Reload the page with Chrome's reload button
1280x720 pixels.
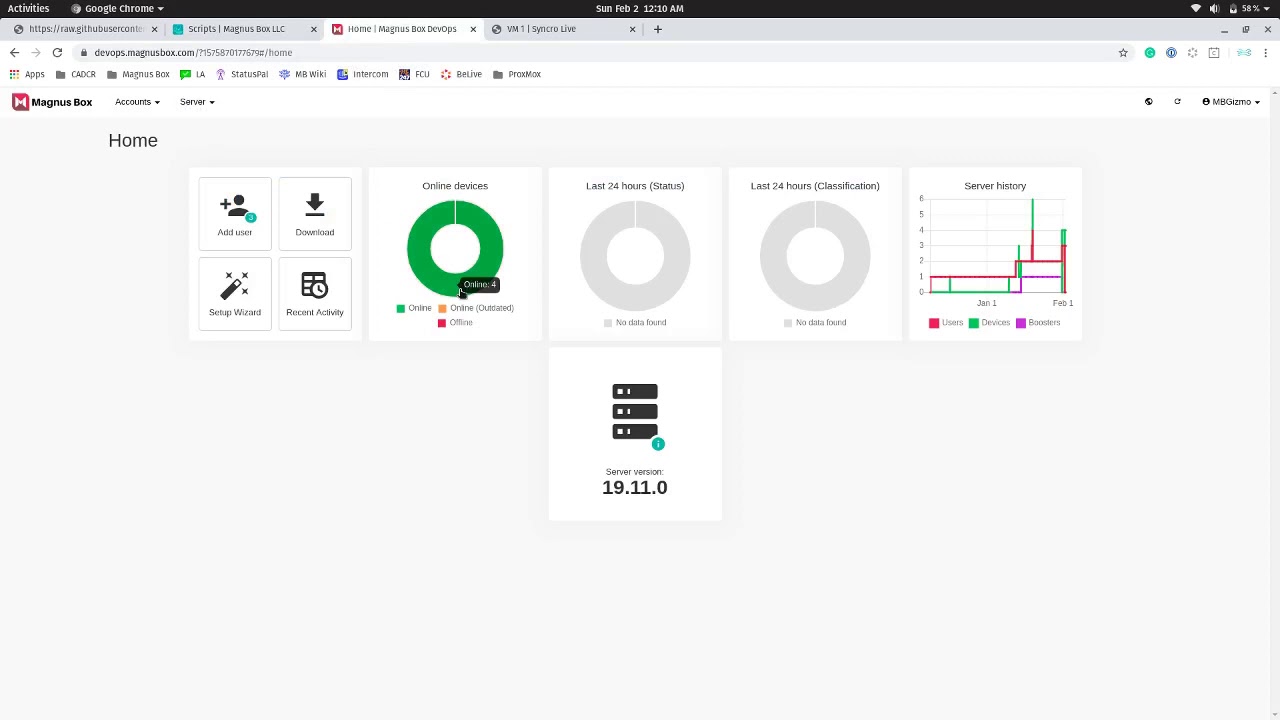(57, 53)
